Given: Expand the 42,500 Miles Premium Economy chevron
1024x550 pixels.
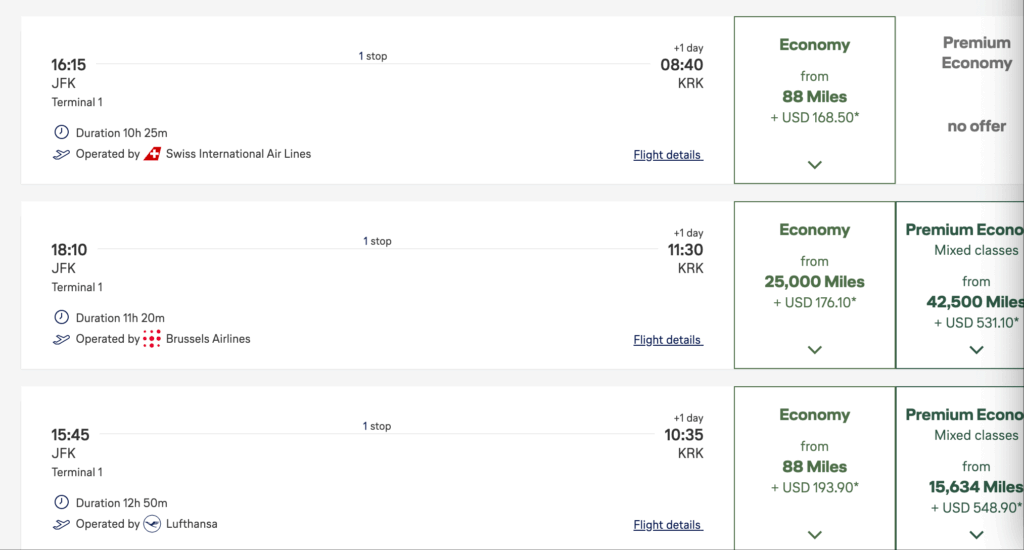Looking at the screenshot, I should coord(976,349).
